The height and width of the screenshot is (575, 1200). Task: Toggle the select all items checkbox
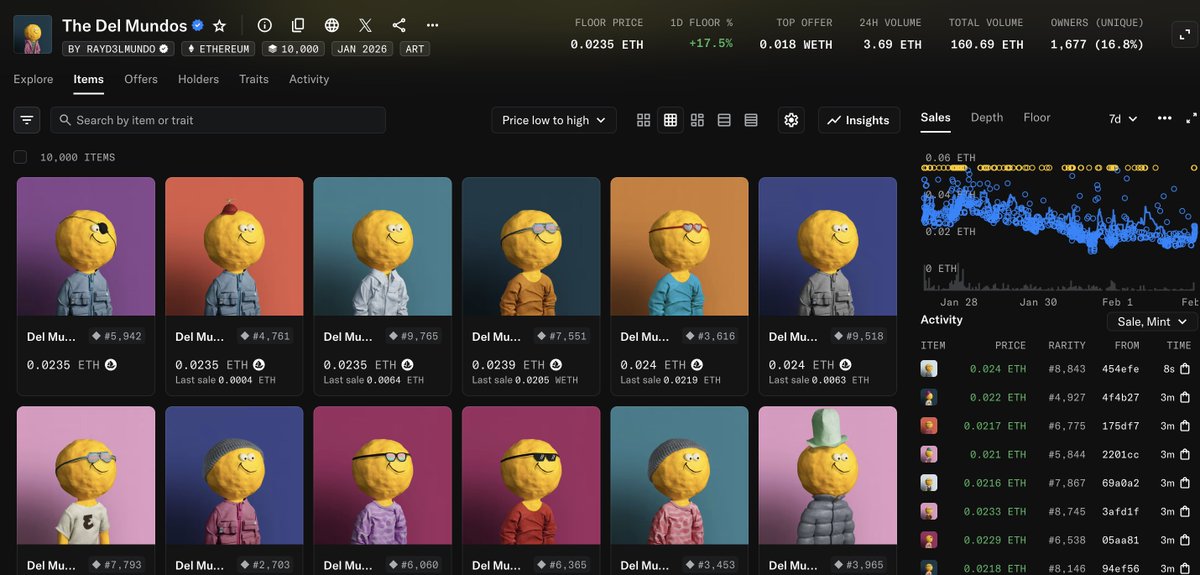click(20, 157)
